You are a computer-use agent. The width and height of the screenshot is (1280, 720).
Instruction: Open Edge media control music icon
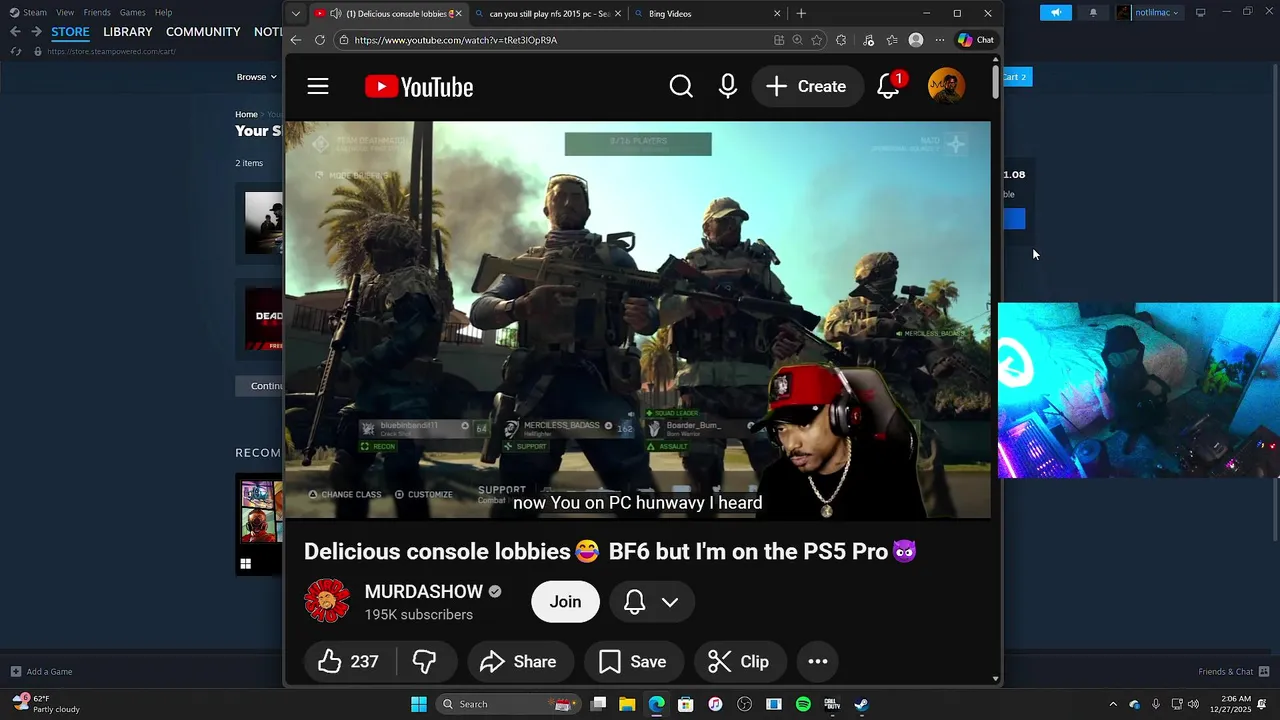[x=868, y=40]
